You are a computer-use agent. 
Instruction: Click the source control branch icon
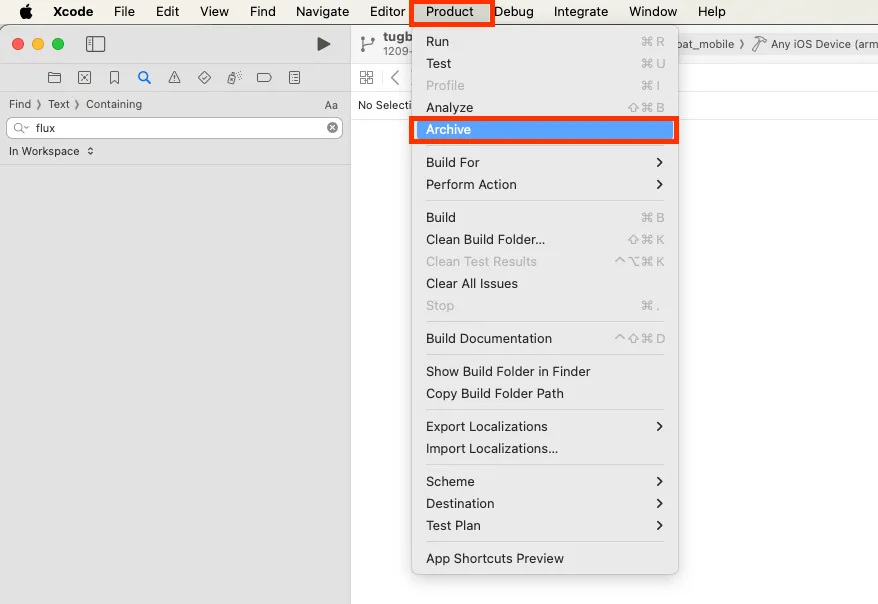point(367,44)
